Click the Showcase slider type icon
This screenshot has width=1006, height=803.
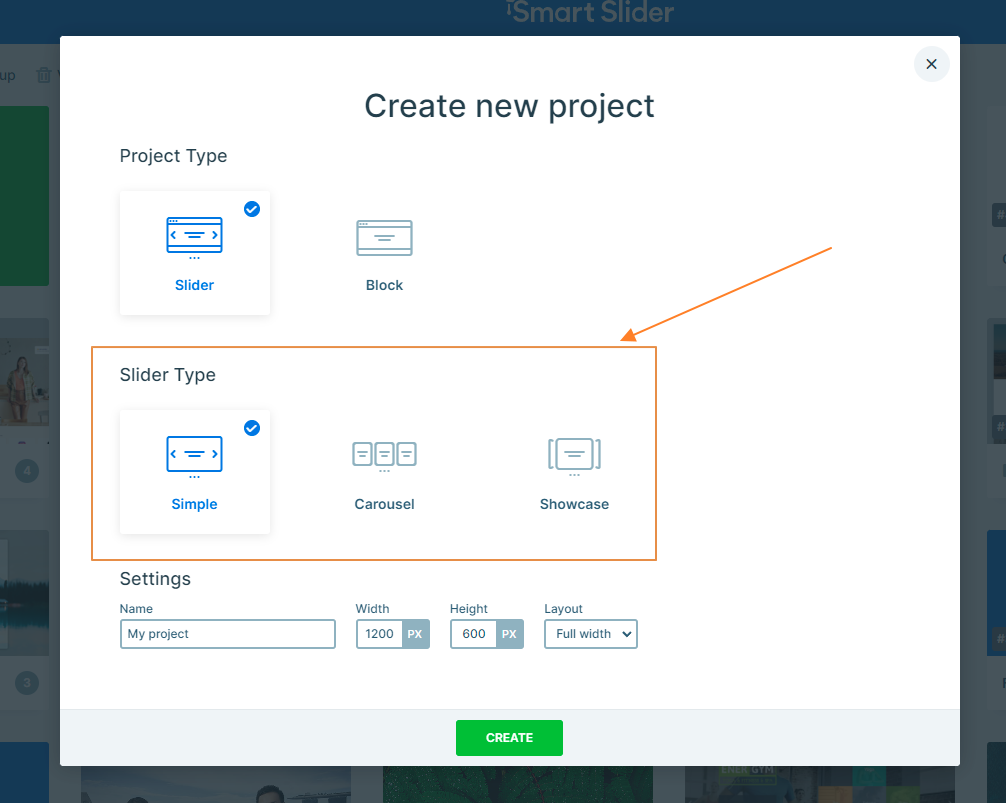point(574,455)
